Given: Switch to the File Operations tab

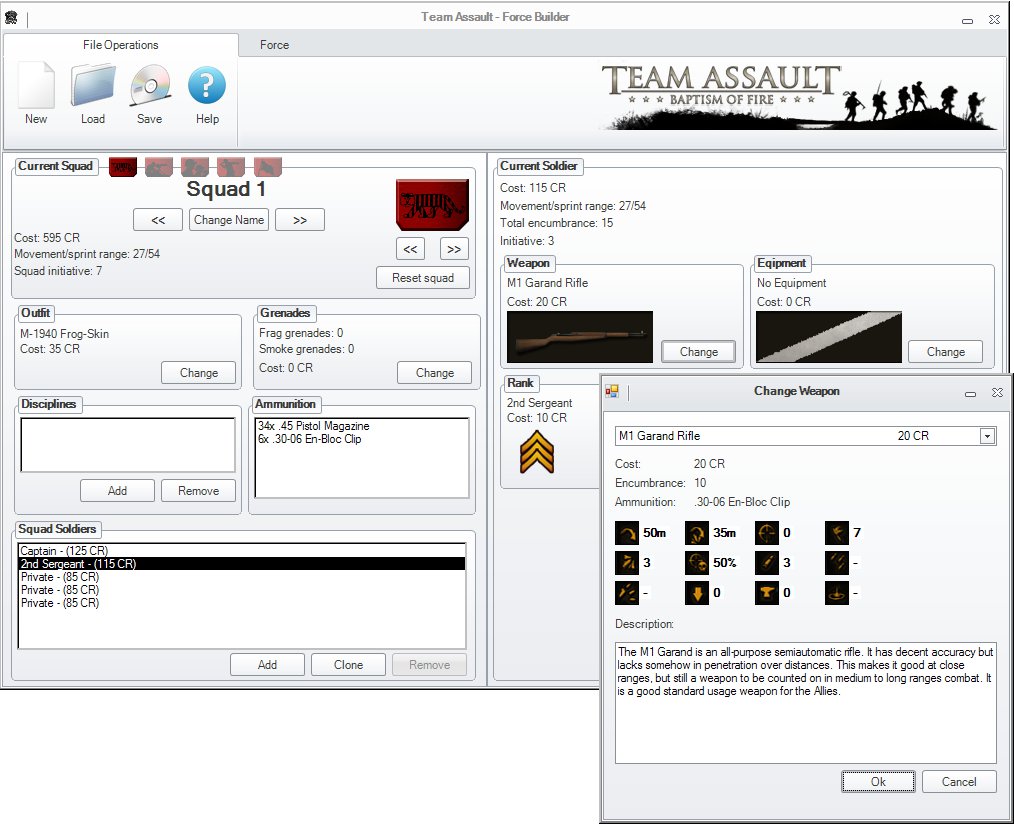Looking at the screenshot, I should pyautogui.click(x=122, y=45).
